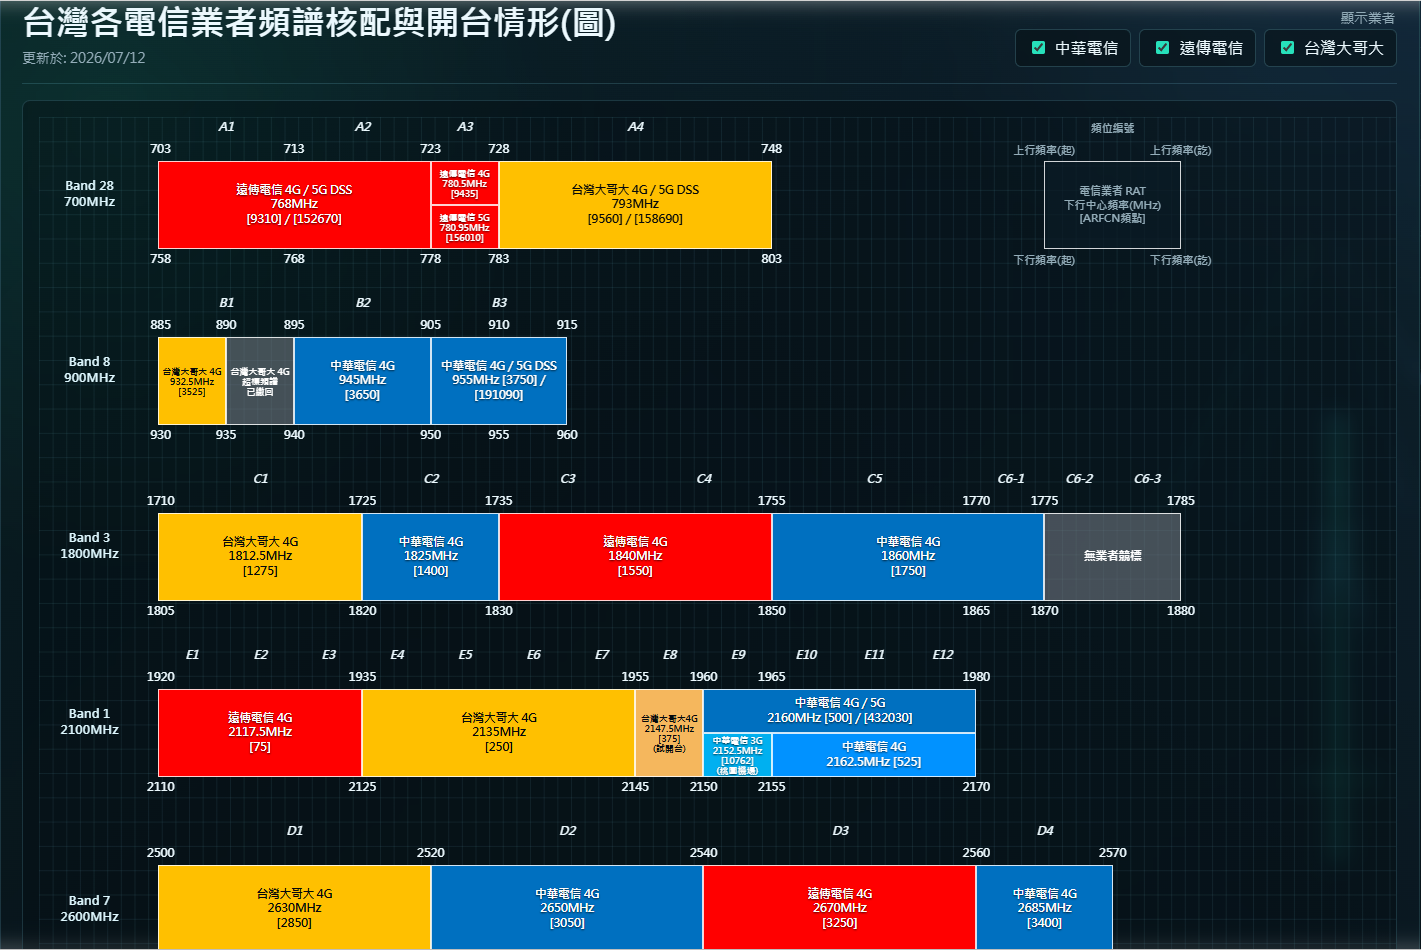Select 台灣大哥大 4G 1812.5MHz block
1421x950 pixels.
(x=260, y=557)
